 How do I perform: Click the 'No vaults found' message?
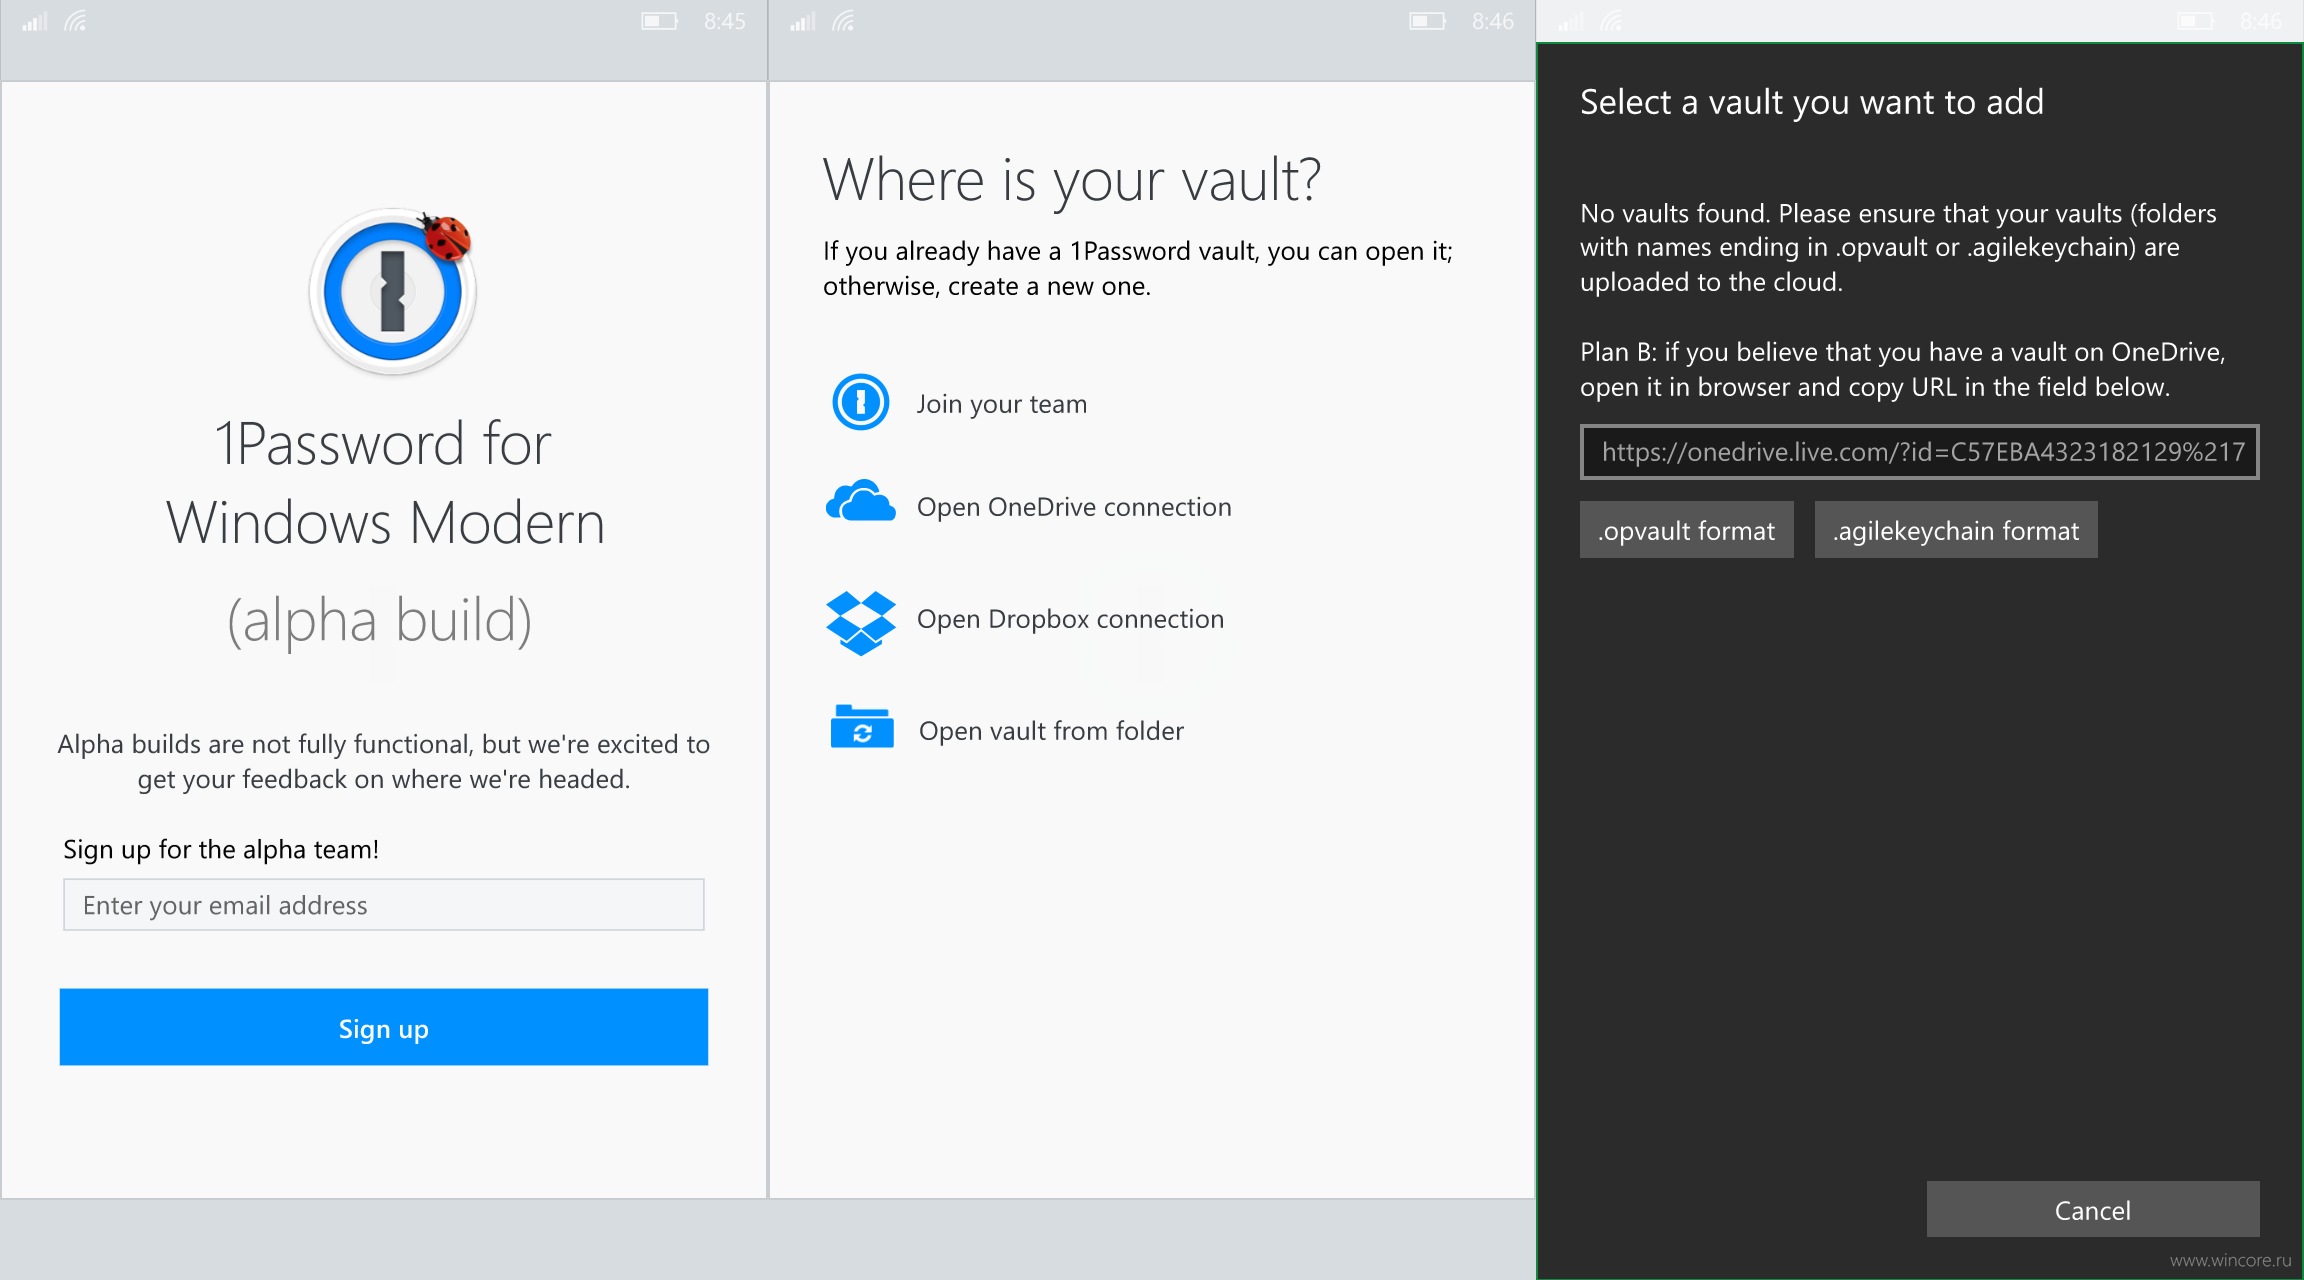point(1898,247)
